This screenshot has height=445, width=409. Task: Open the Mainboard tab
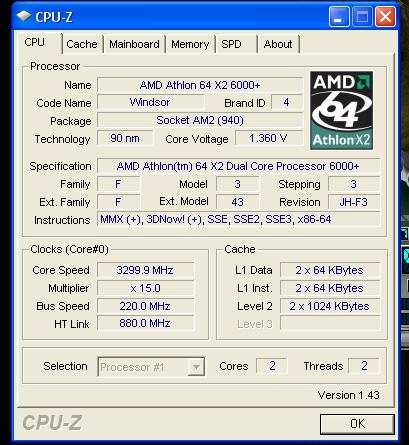[x=134, y=44]
